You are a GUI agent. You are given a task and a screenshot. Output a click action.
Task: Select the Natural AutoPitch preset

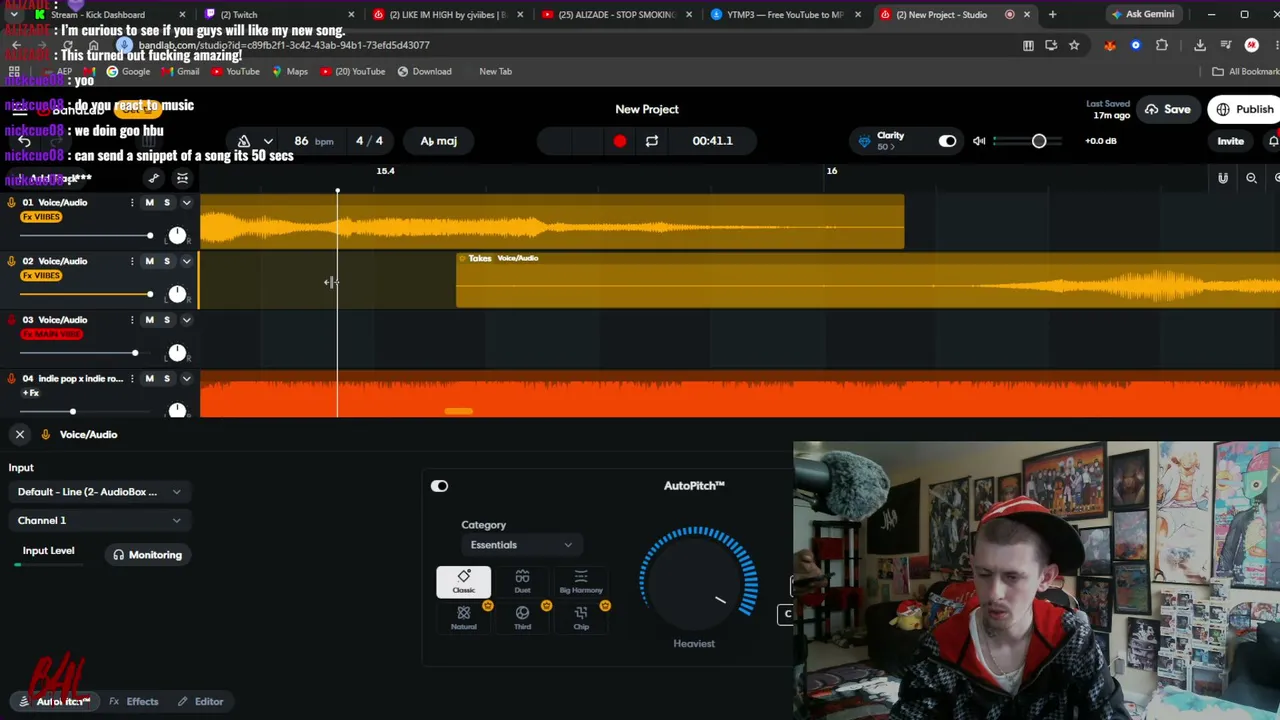[x=463, y=617]
